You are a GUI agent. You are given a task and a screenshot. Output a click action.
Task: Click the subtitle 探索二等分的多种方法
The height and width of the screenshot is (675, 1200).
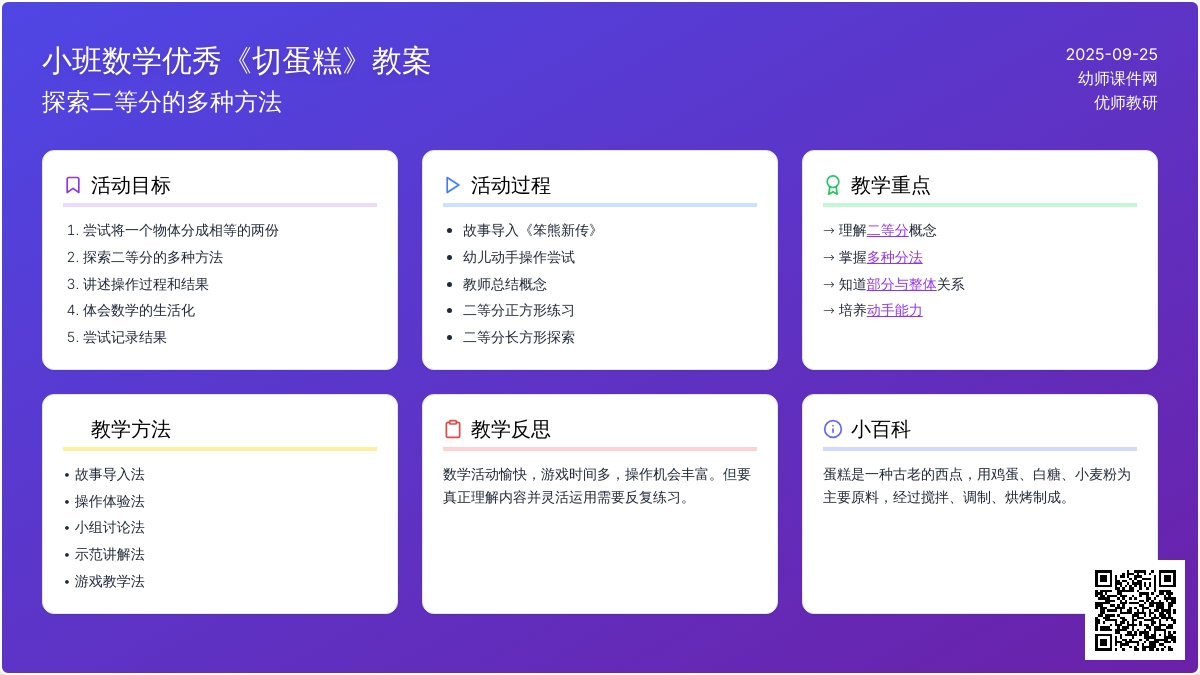coord(162,102)
